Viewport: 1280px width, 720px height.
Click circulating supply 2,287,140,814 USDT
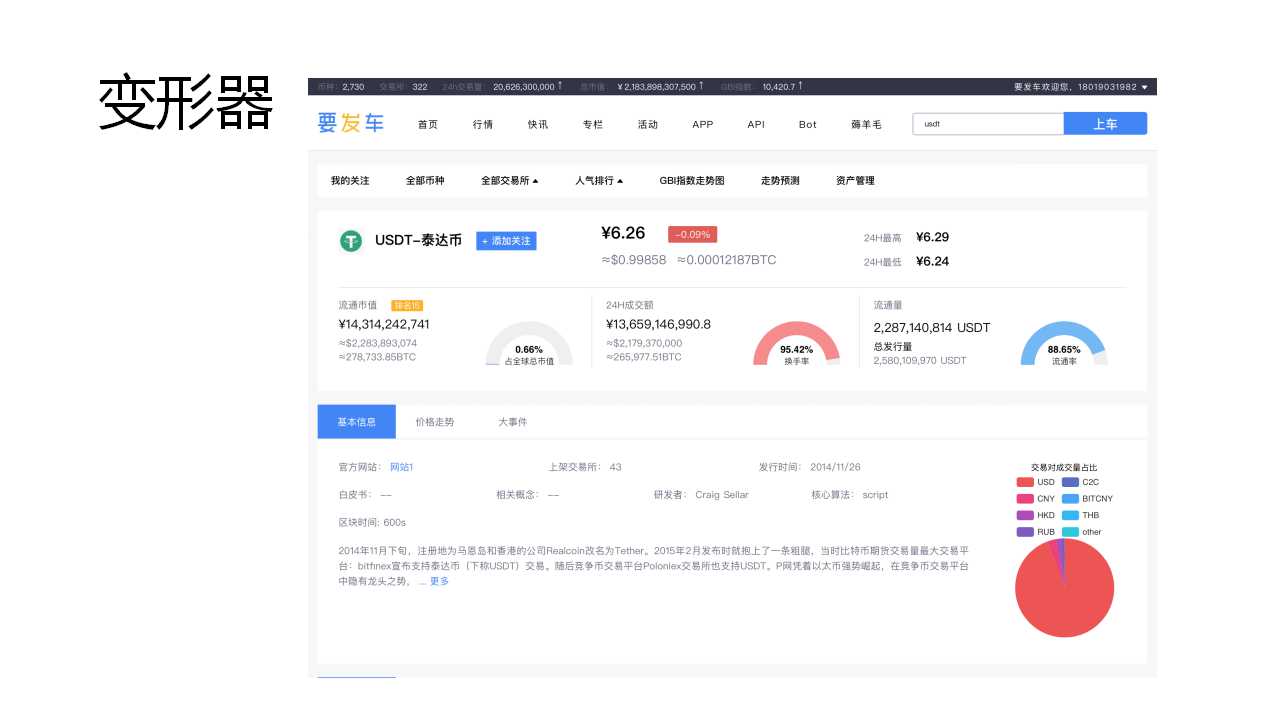[932, 327]
